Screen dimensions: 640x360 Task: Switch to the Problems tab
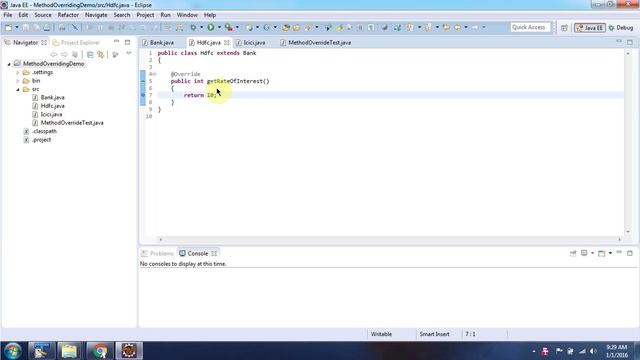158,253
